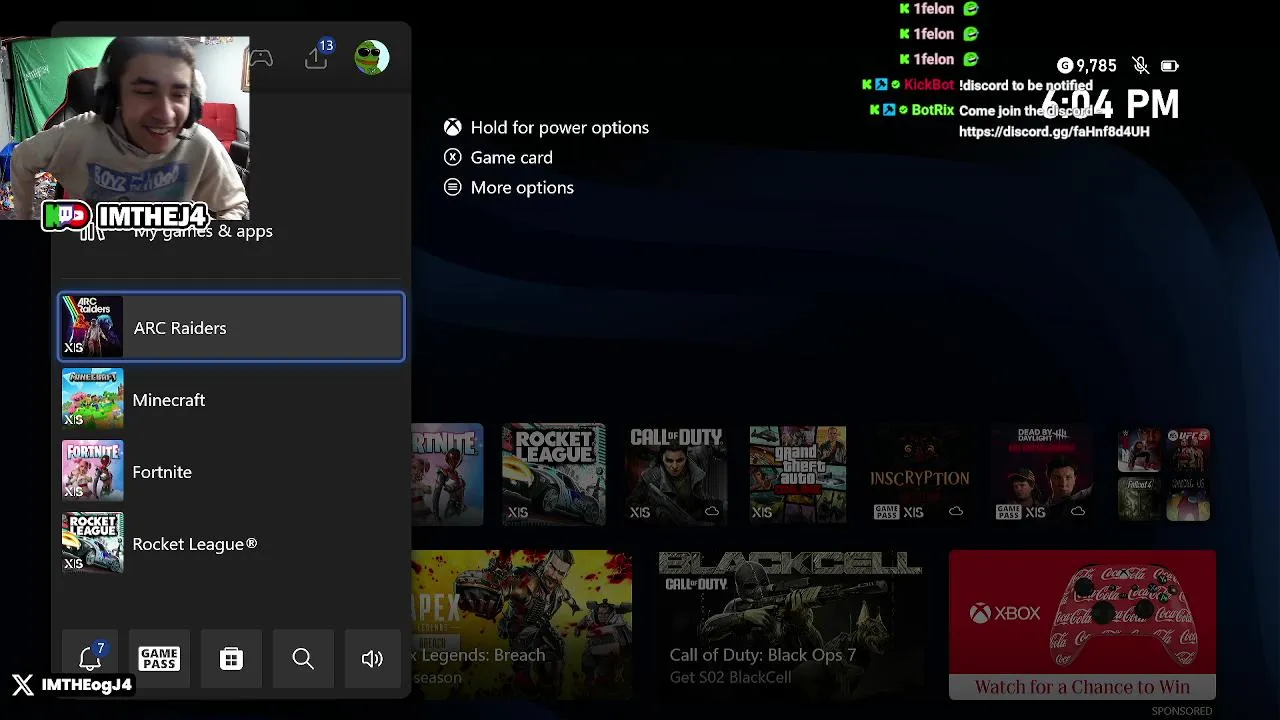Open the notifications bell icon
This screenshot has height=720, width=1280.
point(90,658)
